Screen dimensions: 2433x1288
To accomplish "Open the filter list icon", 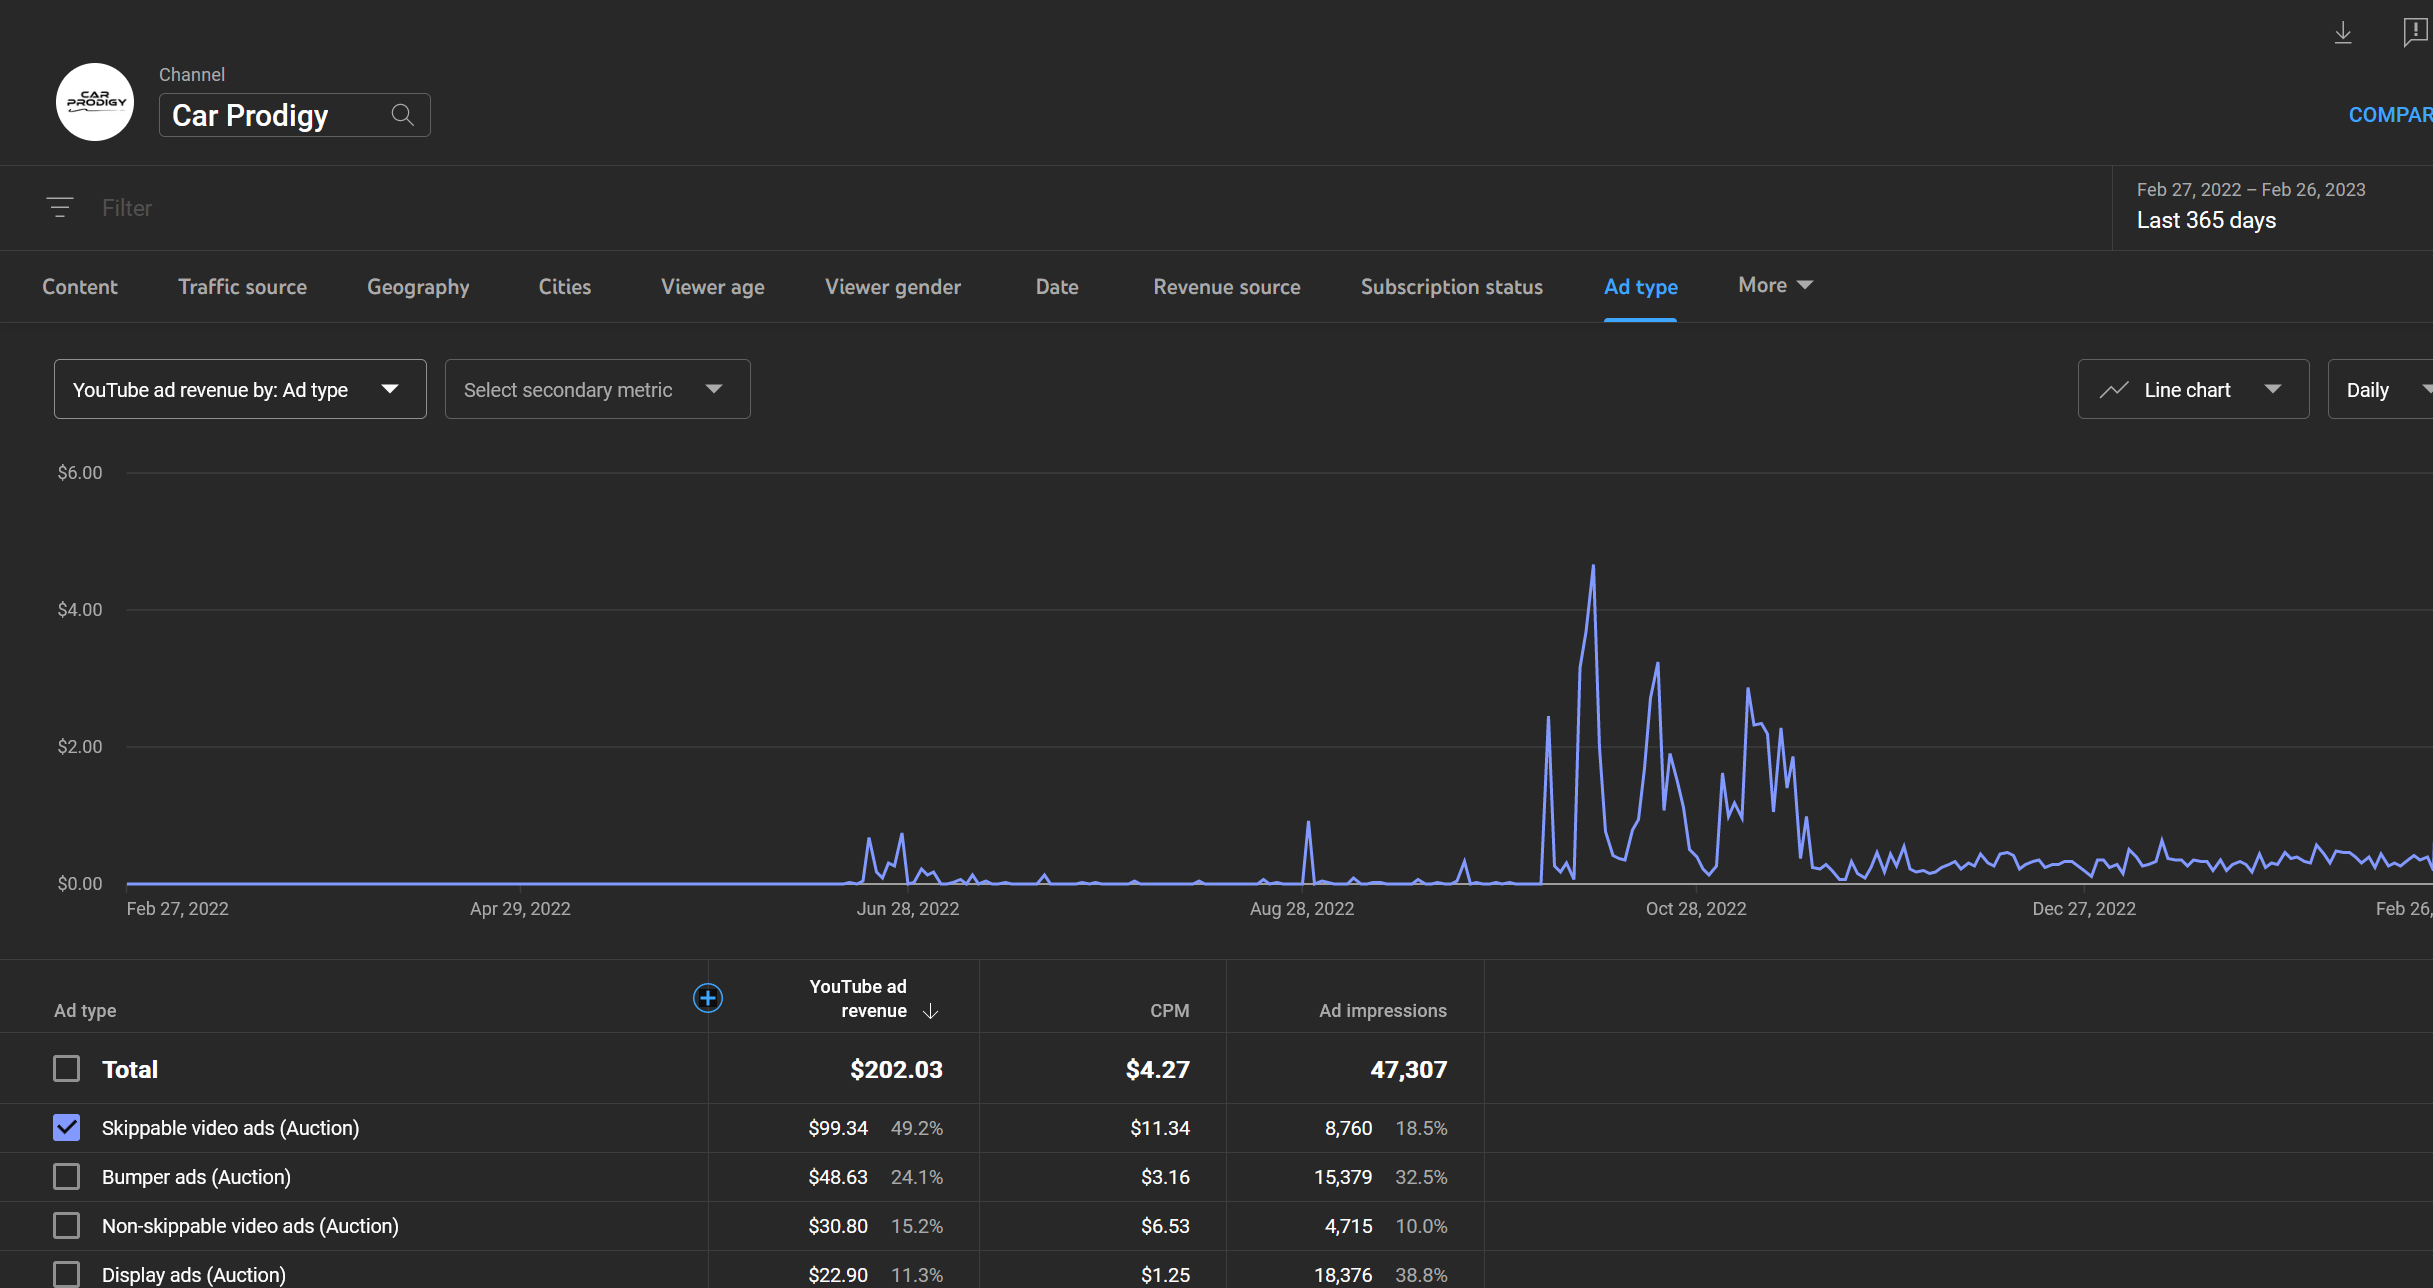I will click(x=60, y=207).
